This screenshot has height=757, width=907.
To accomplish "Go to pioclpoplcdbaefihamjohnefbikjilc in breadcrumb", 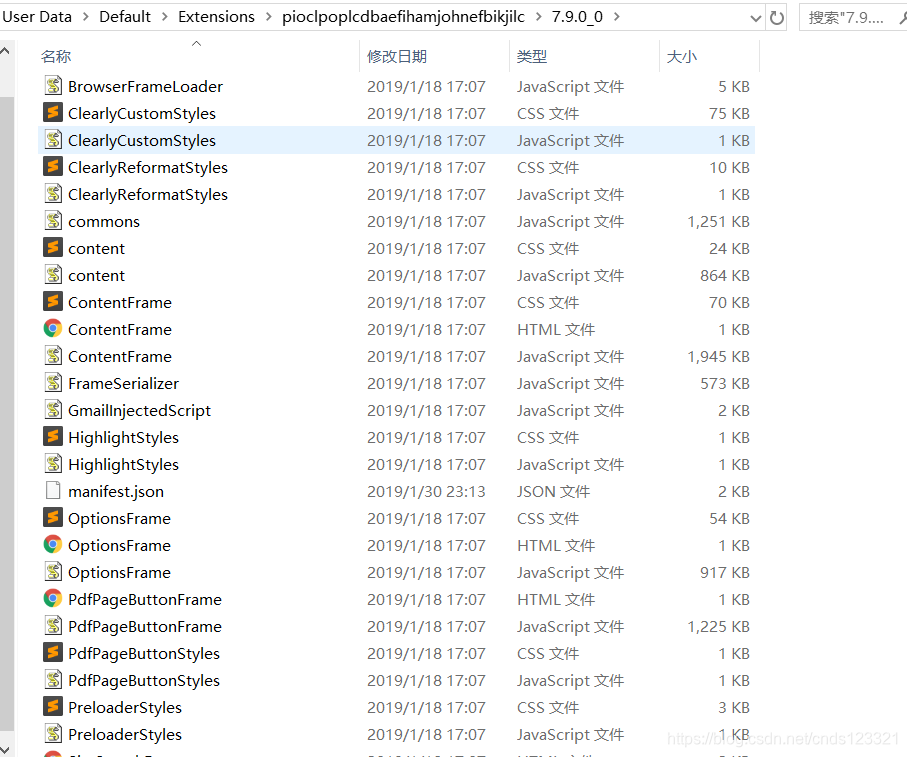I will (x=403, y=17).
